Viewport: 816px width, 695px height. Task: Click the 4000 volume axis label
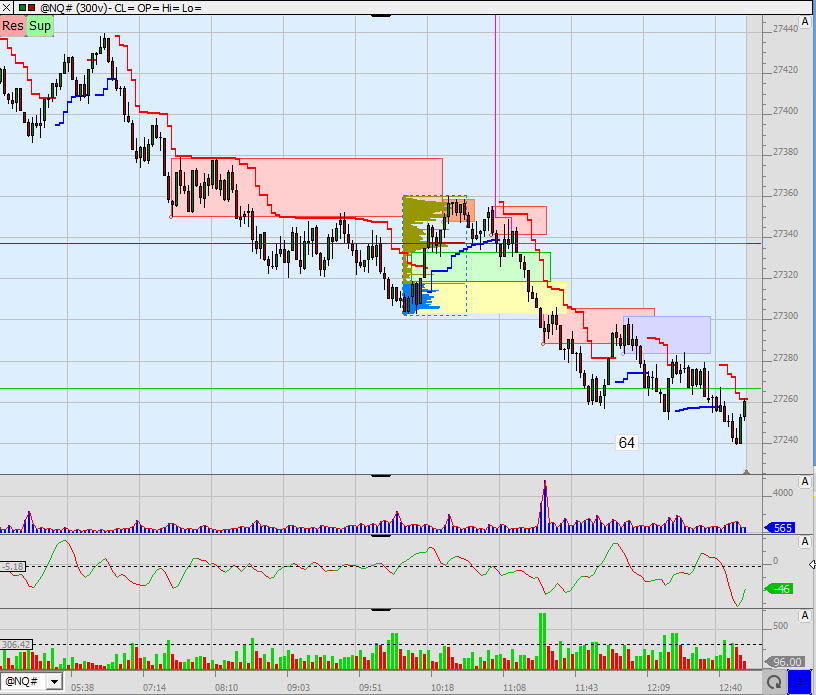coord(783,493)
